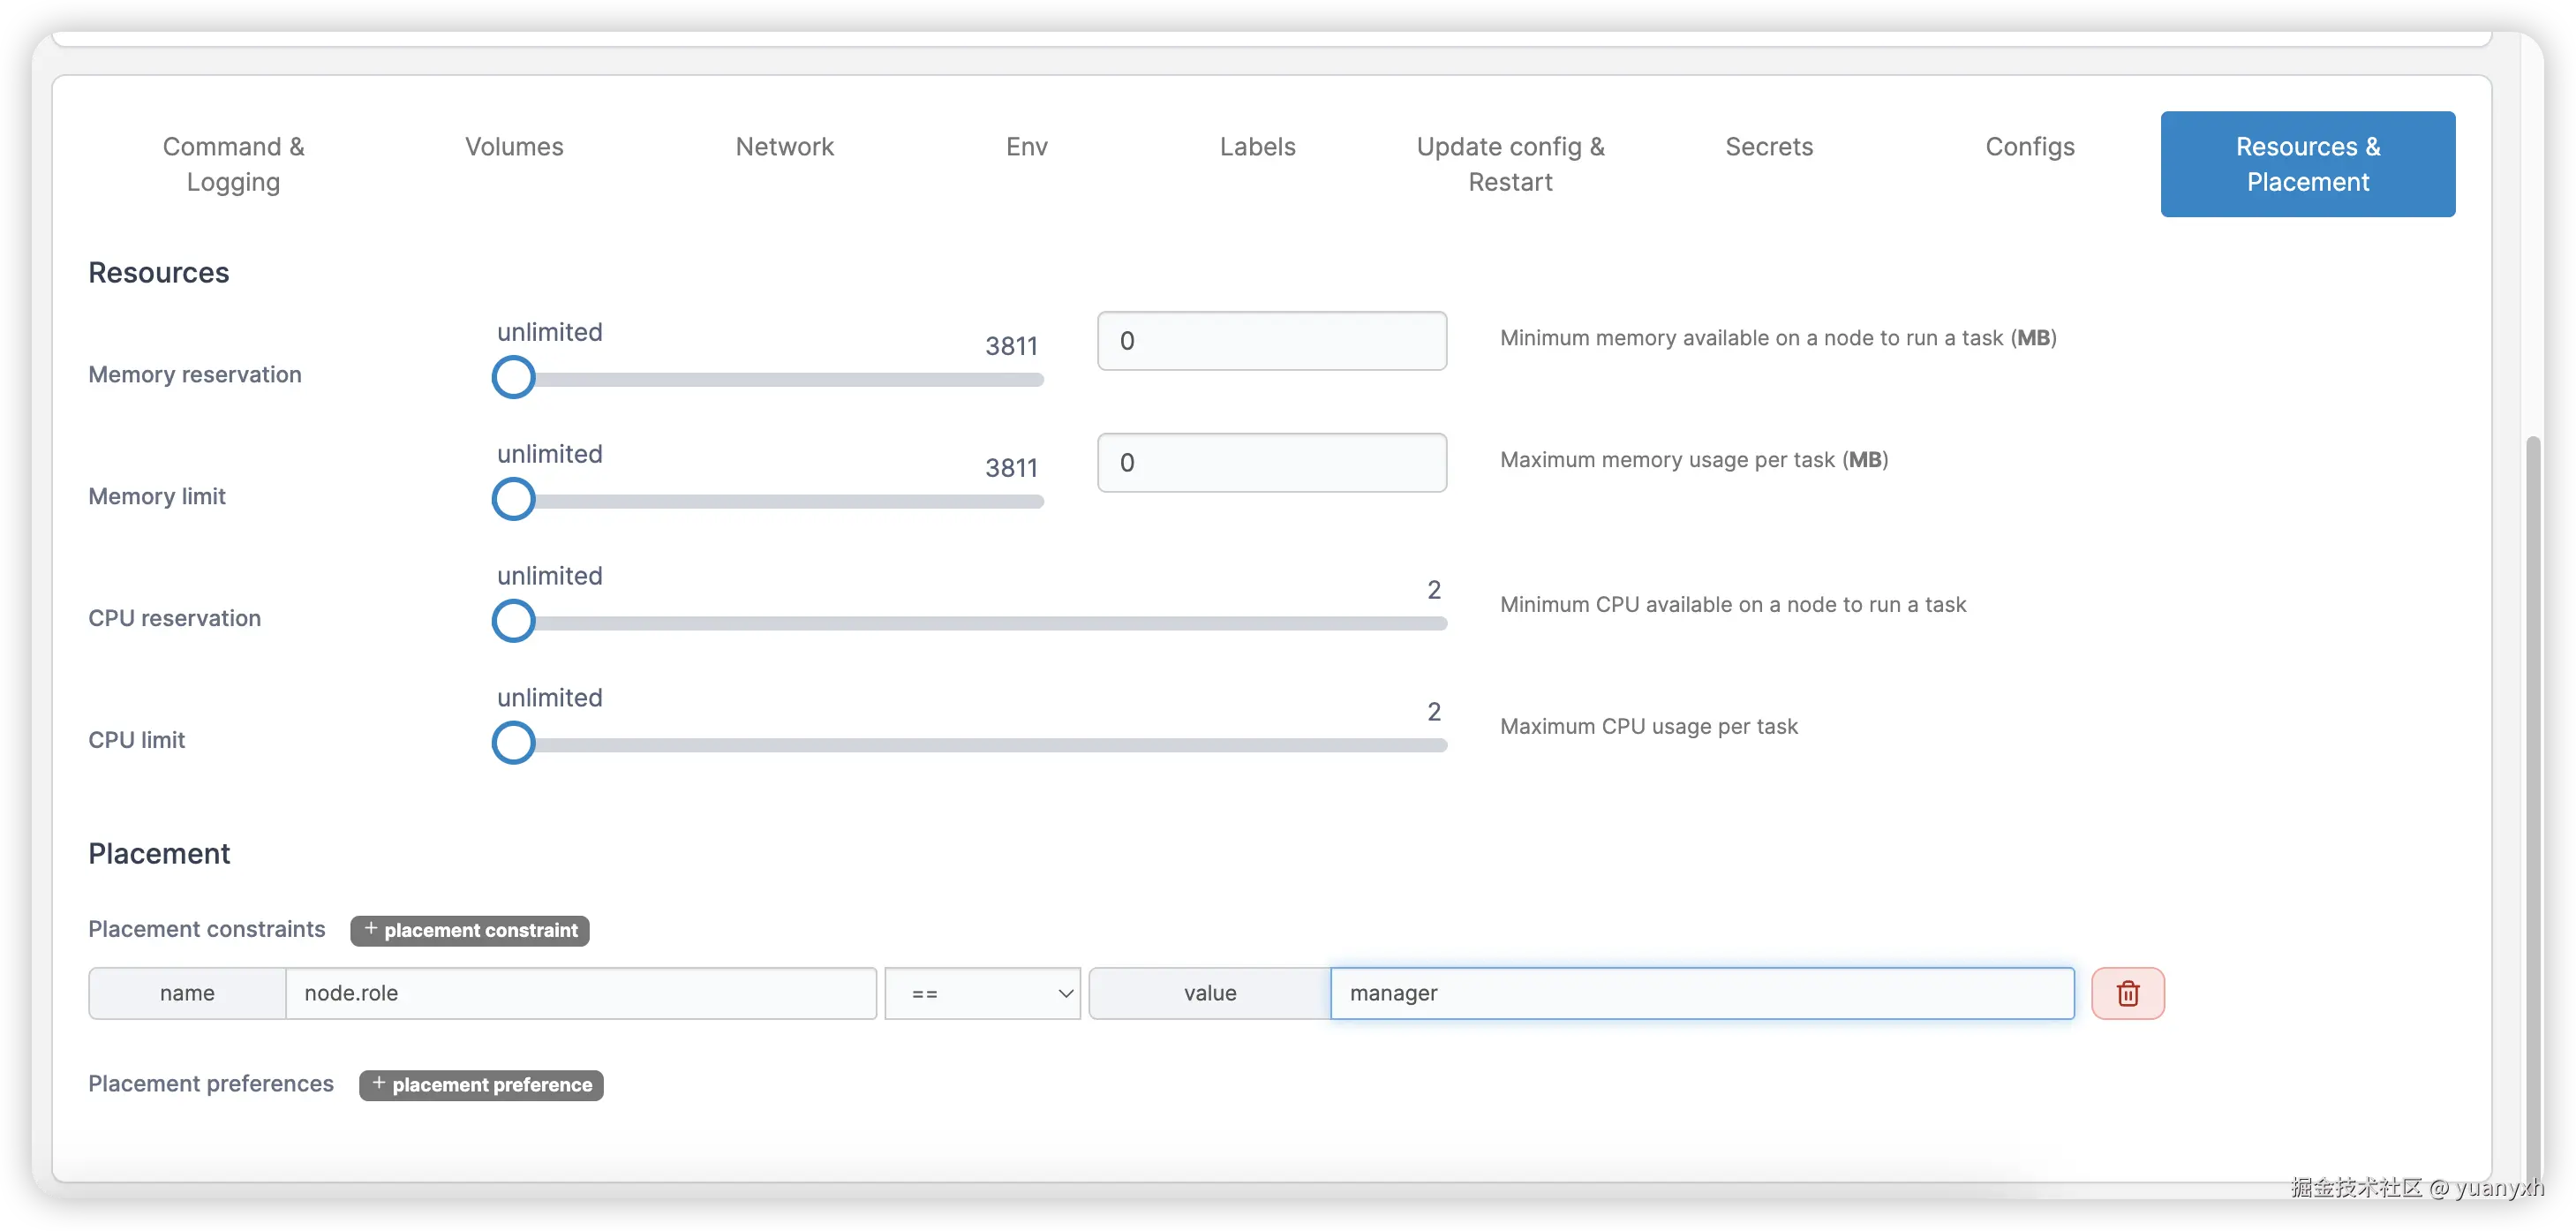Click the manager constraint value field
The width and height of the screenshot is (2576, 1231).
[x=1700, y=993]
